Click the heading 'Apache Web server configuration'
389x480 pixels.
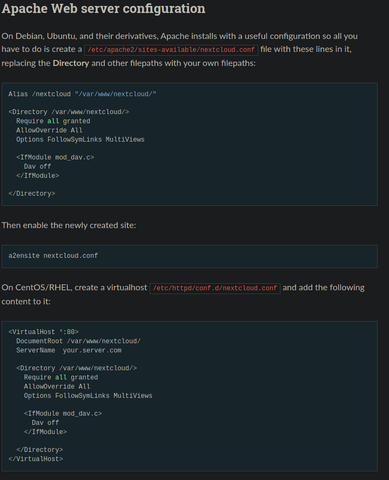tap(103, 9)
